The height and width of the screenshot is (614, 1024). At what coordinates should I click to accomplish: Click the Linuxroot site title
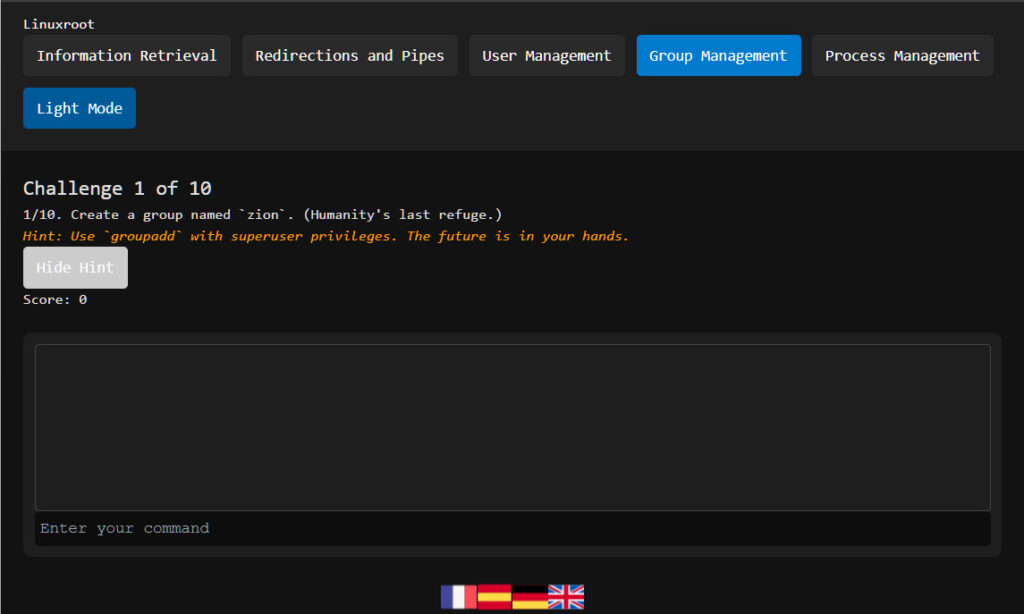[59, 24]
